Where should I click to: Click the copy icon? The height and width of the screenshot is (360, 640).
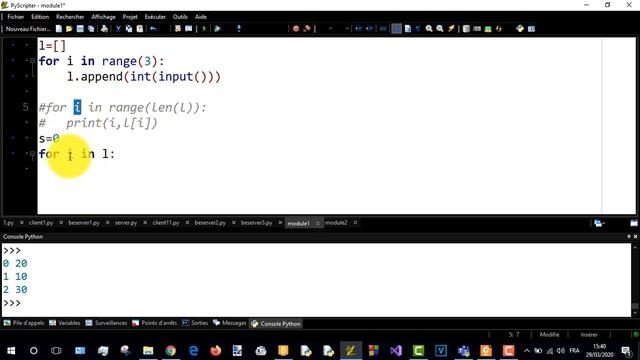coord(129,29)
